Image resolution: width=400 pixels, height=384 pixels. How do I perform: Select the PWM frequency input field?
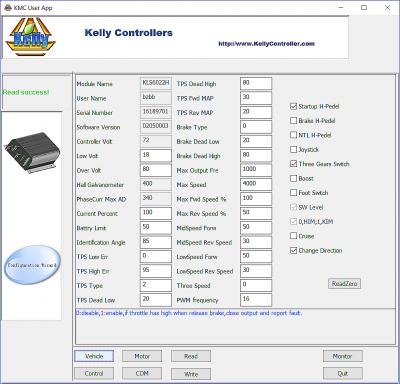coord(256,300)
